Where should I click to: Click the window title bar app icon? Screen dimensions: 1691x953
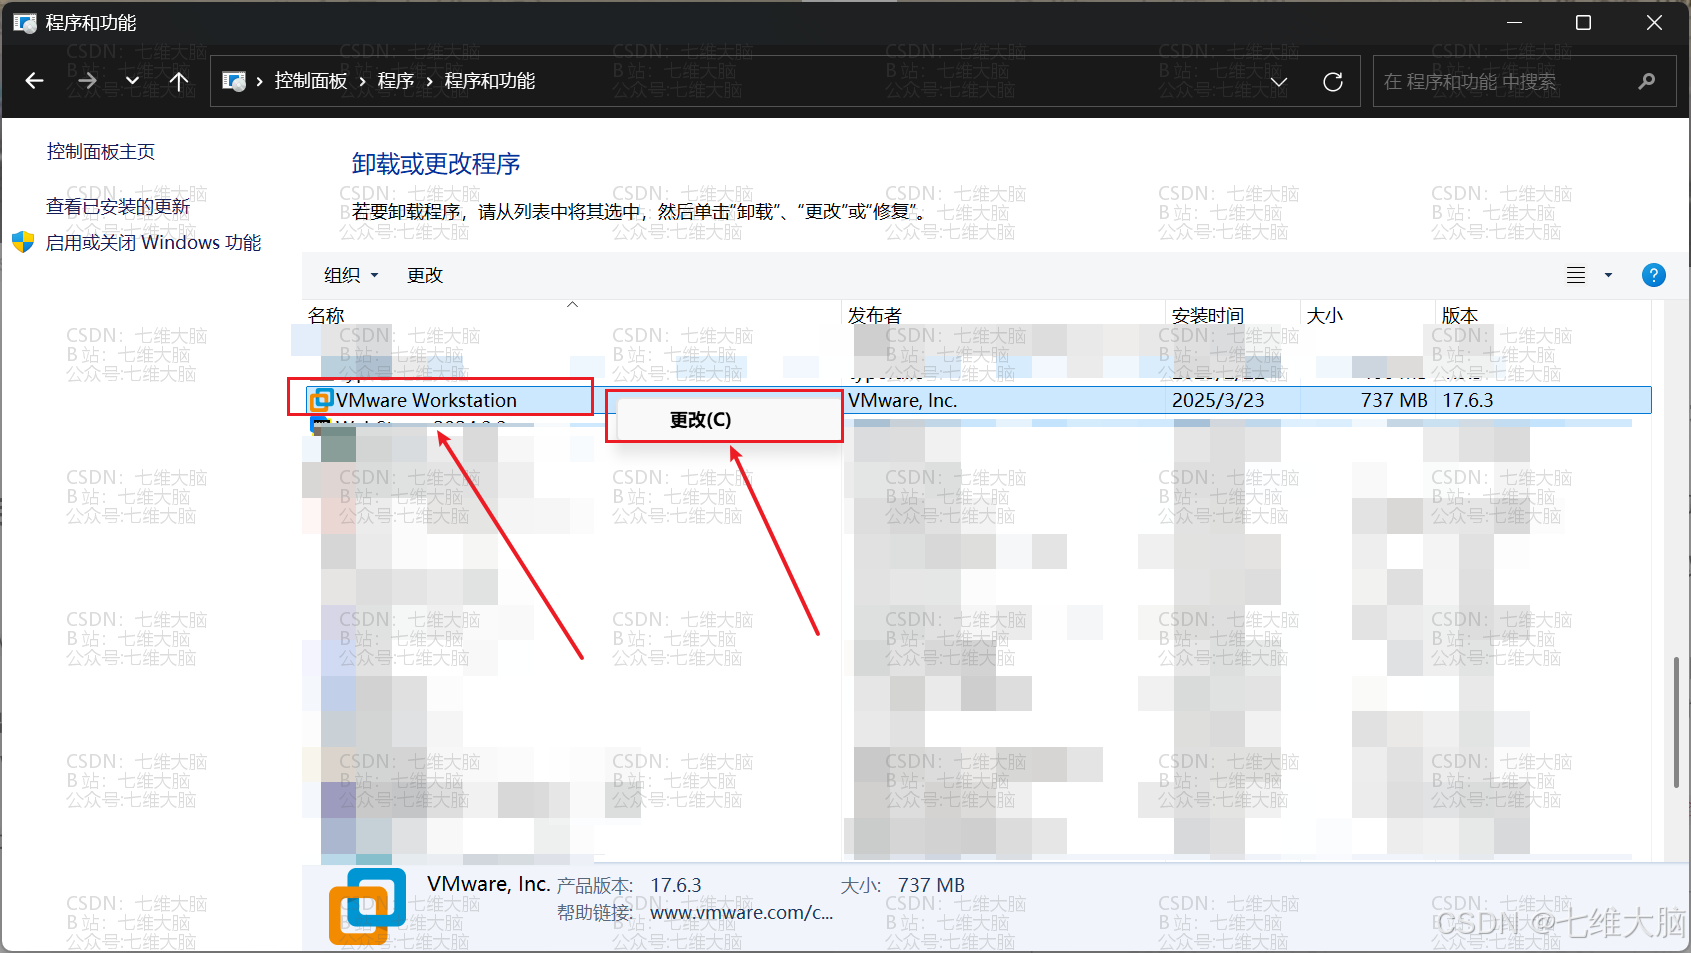tap(24, 22)
